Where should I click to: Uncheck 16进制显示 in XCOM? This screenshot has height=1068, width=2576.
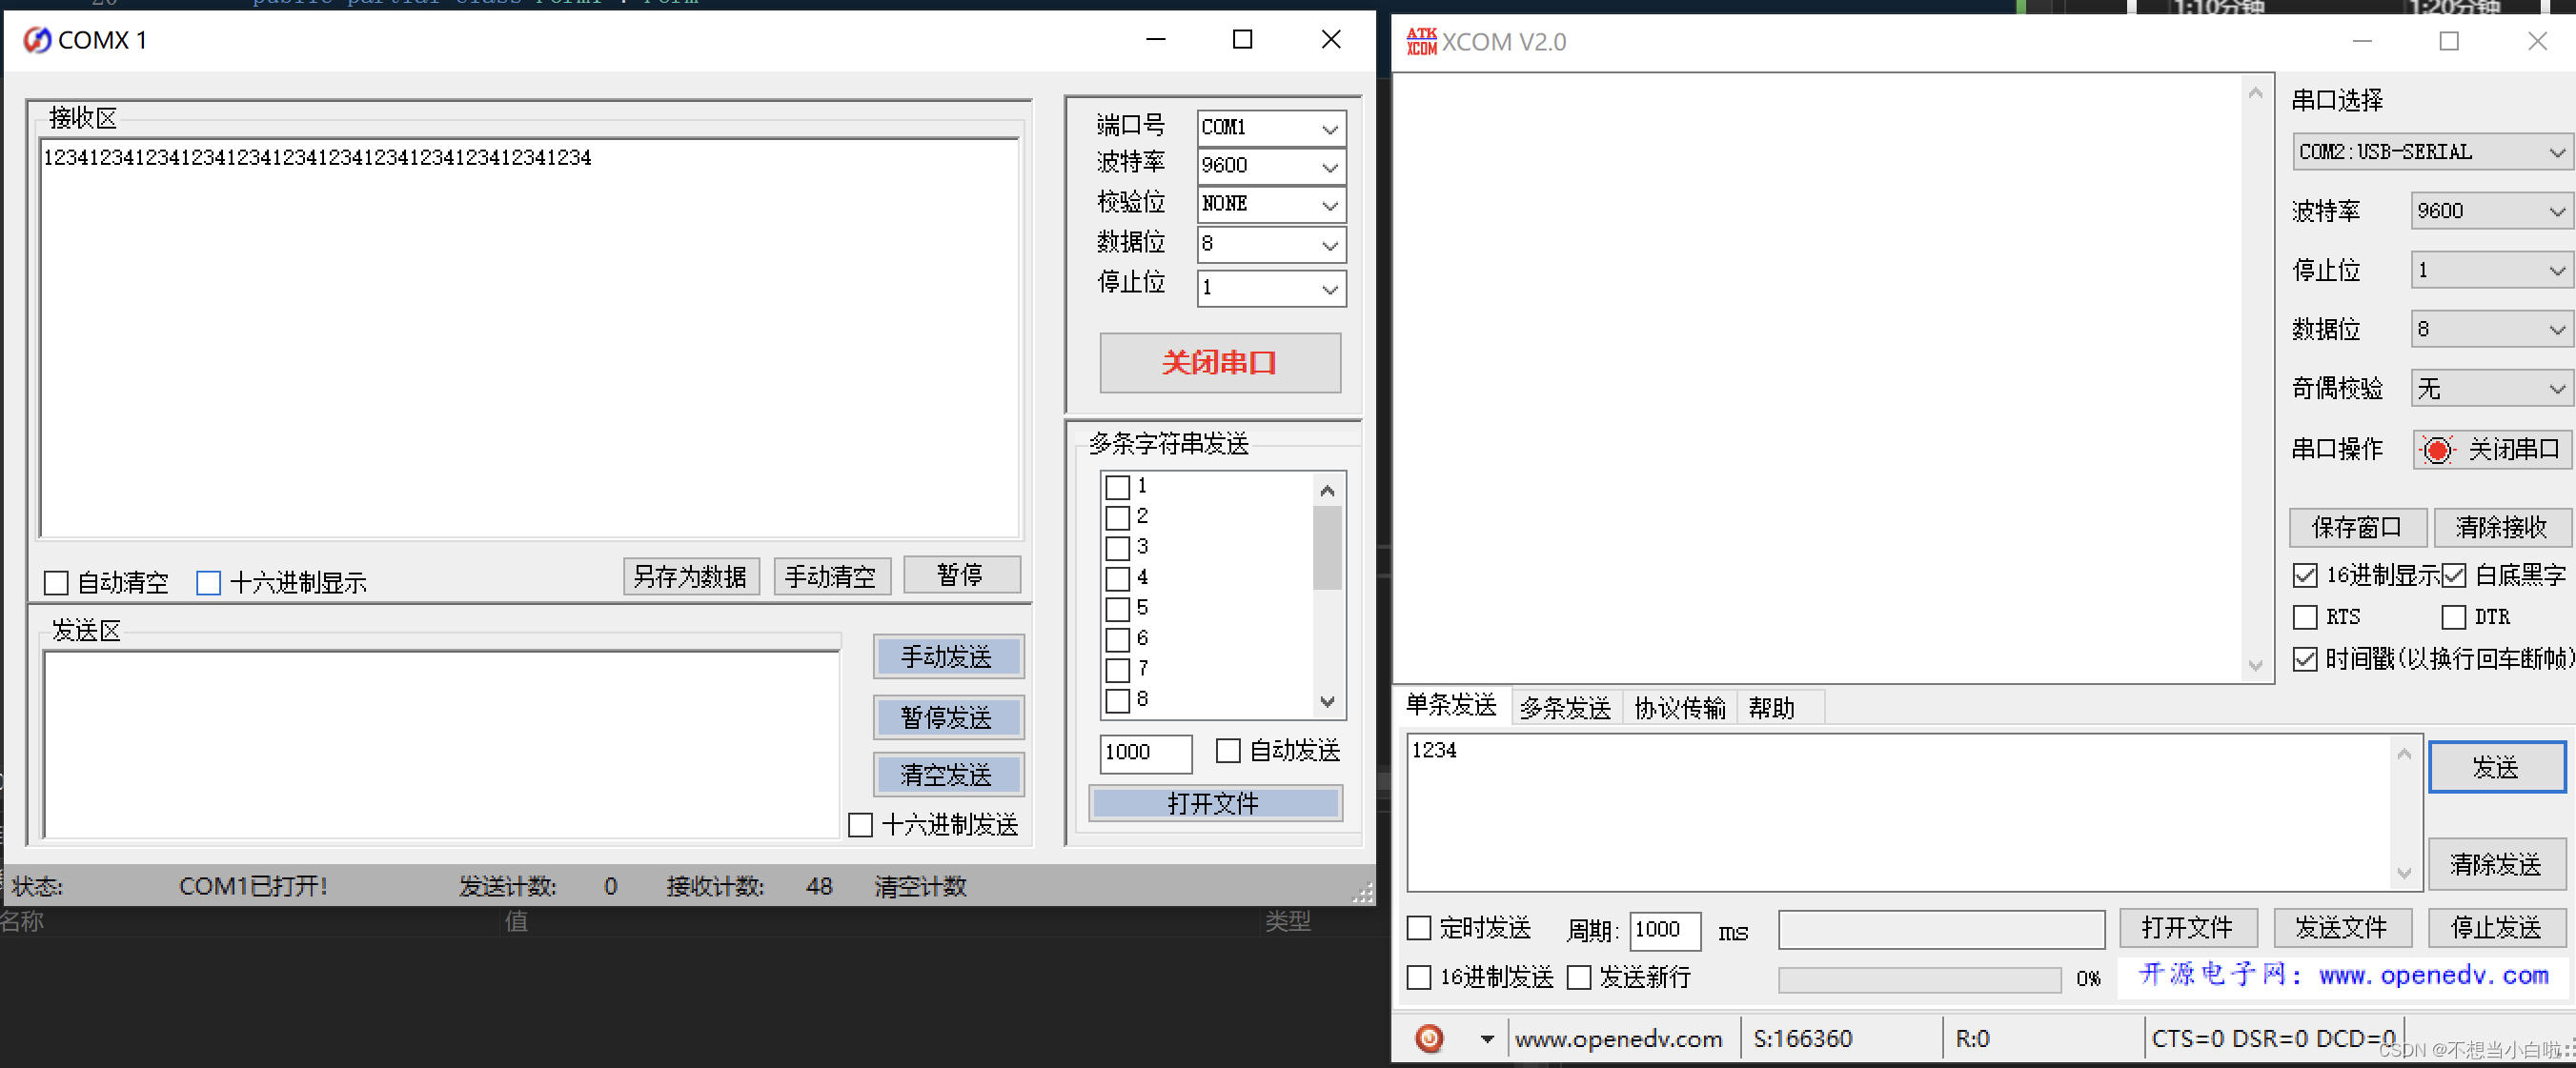[2304, 575]
